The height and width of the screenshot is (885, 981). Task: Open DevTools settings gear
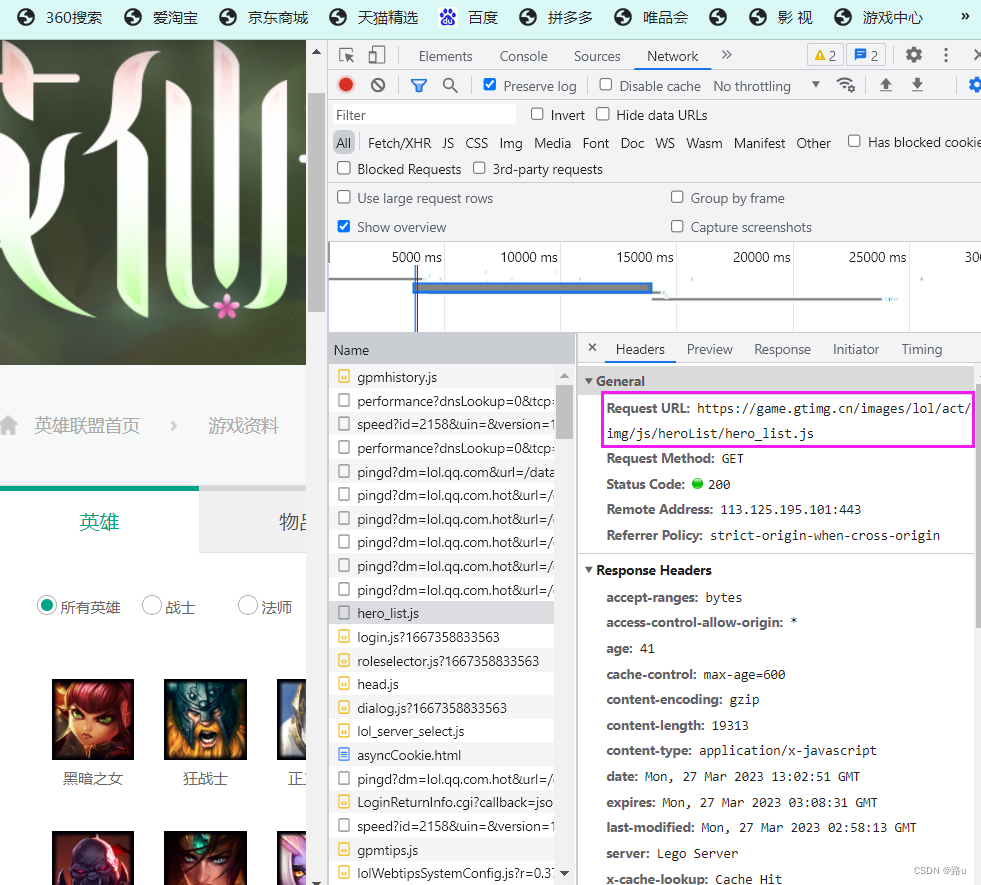tap(913, 56)
